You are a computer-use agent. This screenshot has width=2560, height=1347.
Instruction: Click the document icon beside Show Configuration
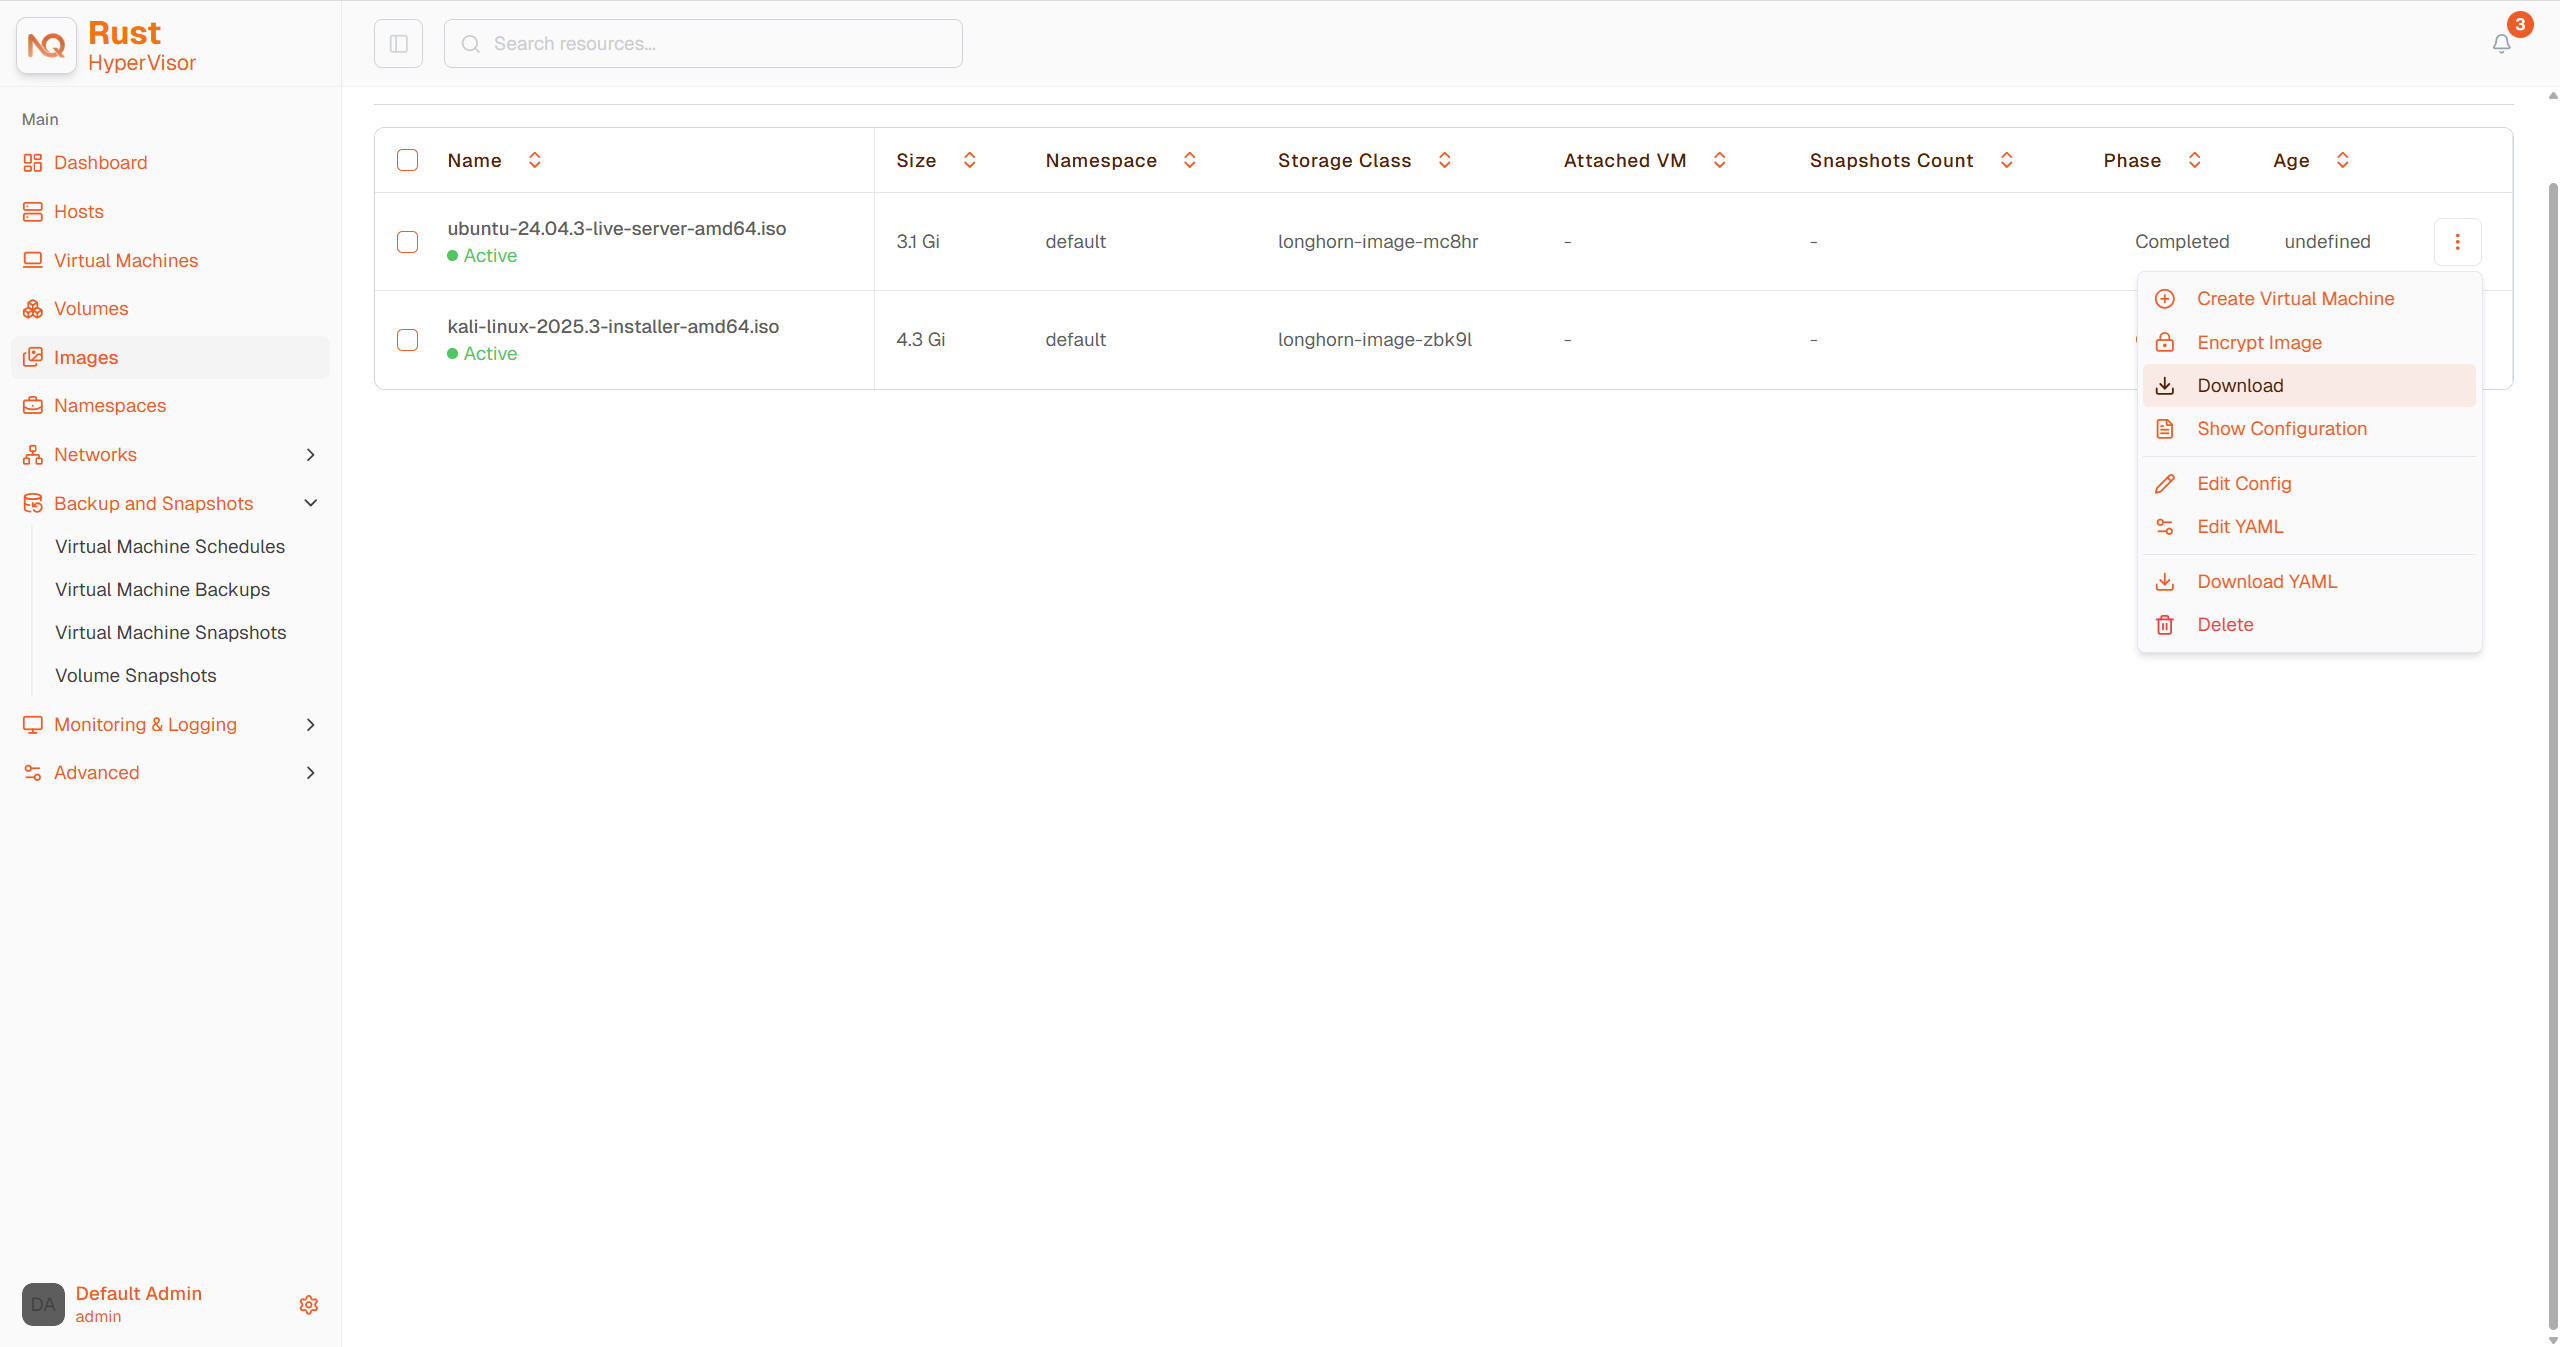point(2165,429)
